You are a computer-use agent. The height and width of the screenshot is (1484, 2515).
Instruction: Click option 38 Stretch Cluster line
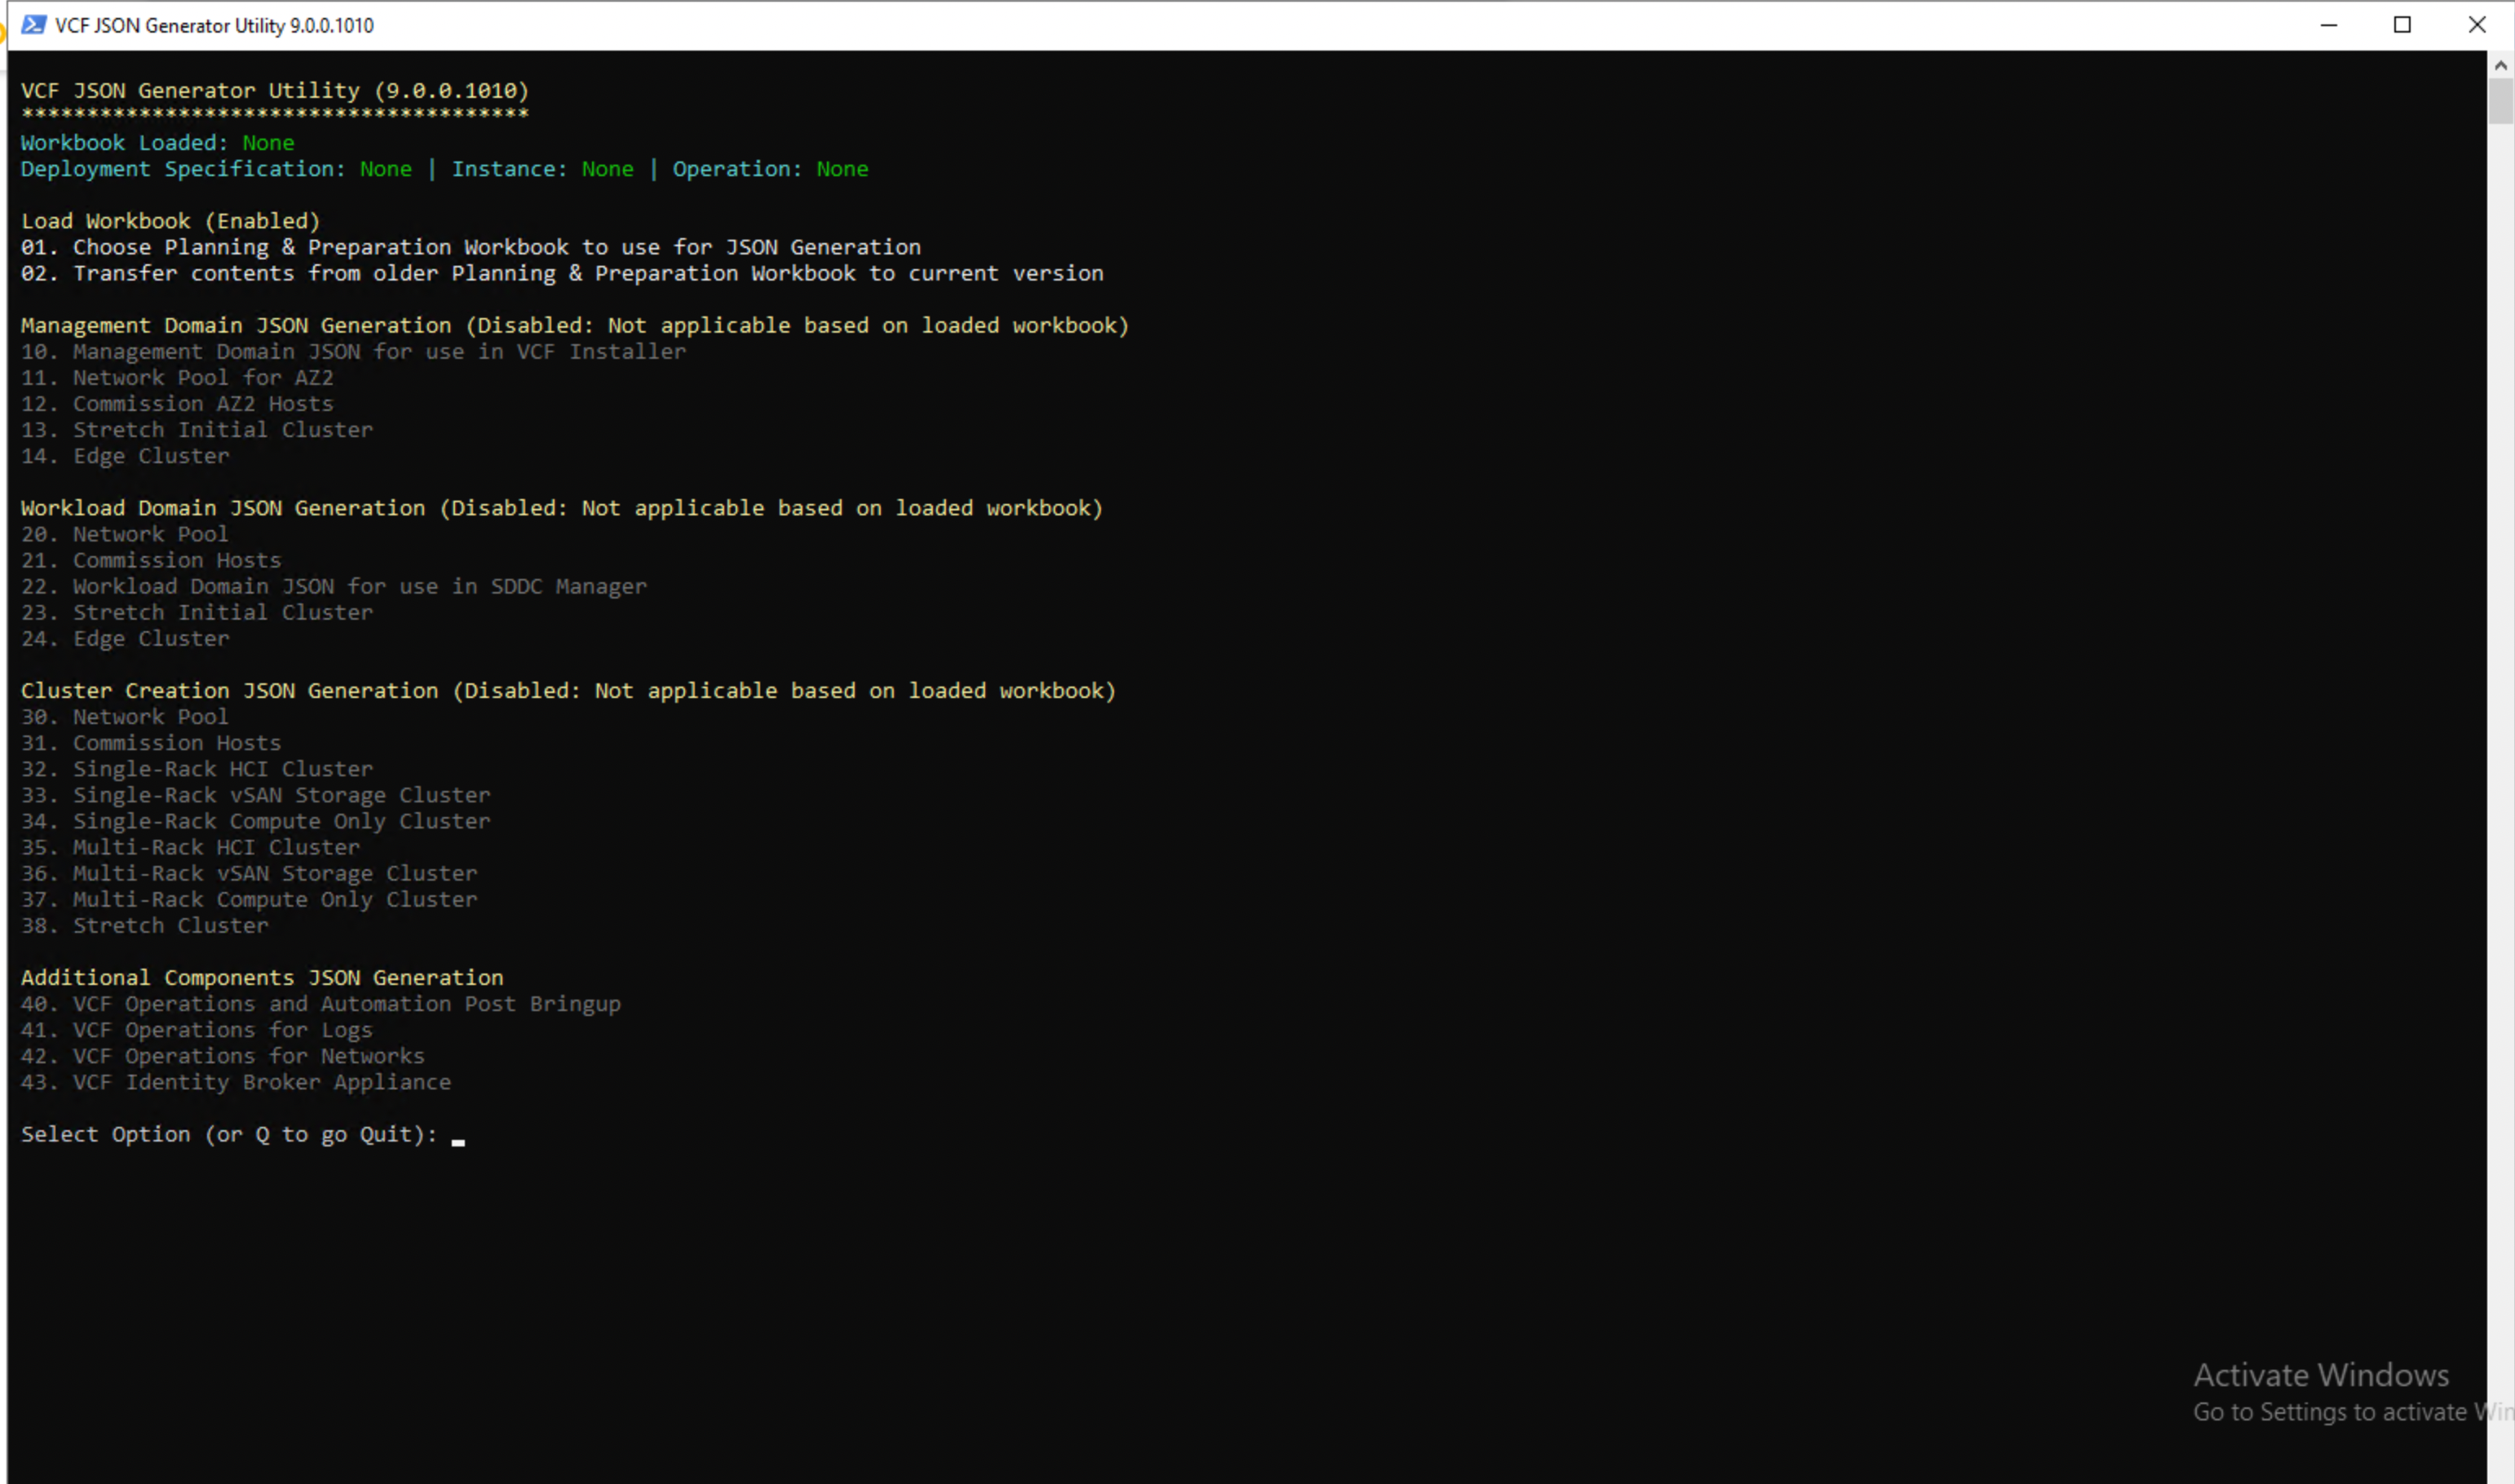coord(145,926)
